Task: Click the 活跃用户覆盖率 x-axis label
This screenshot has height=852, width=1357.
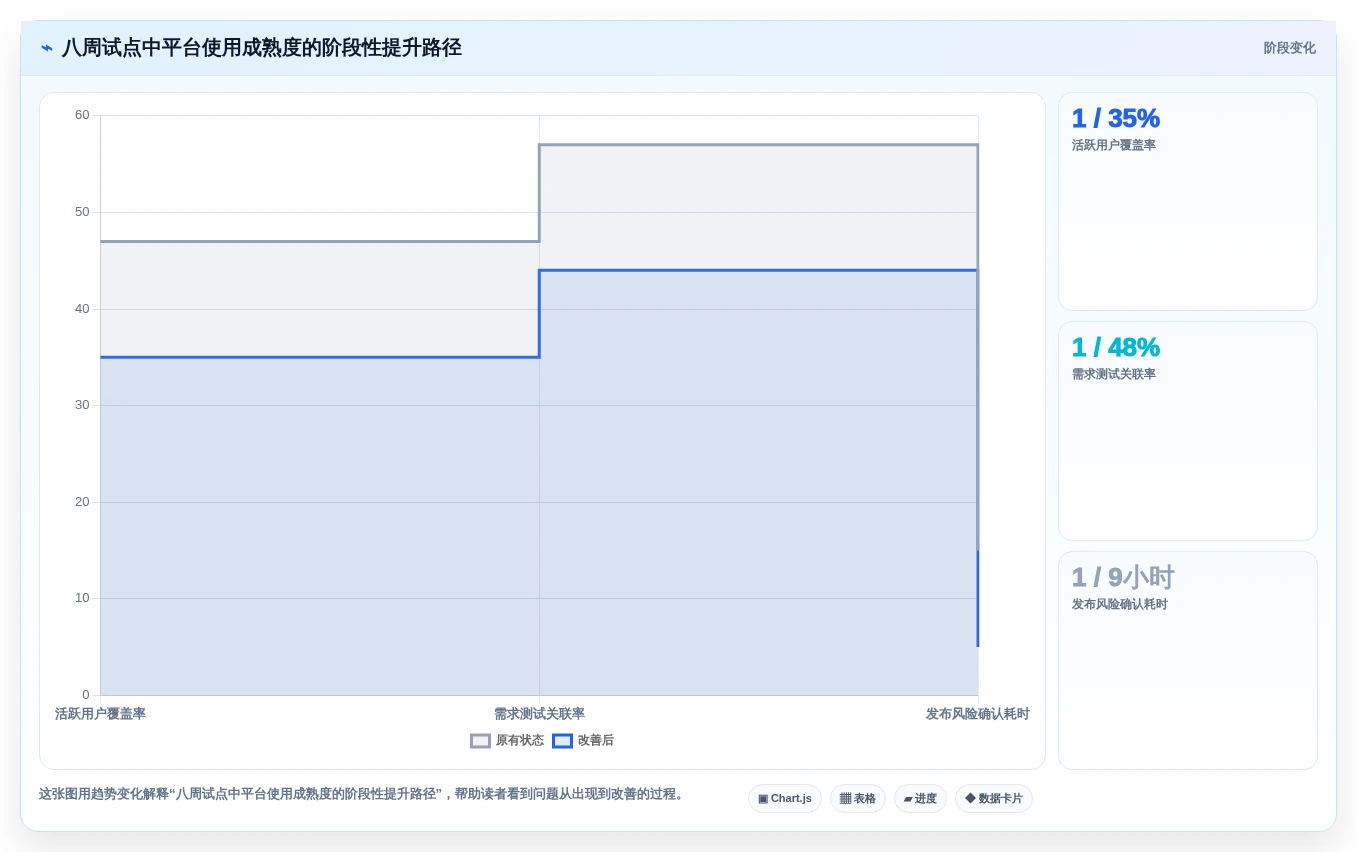Action: [100, 714]
